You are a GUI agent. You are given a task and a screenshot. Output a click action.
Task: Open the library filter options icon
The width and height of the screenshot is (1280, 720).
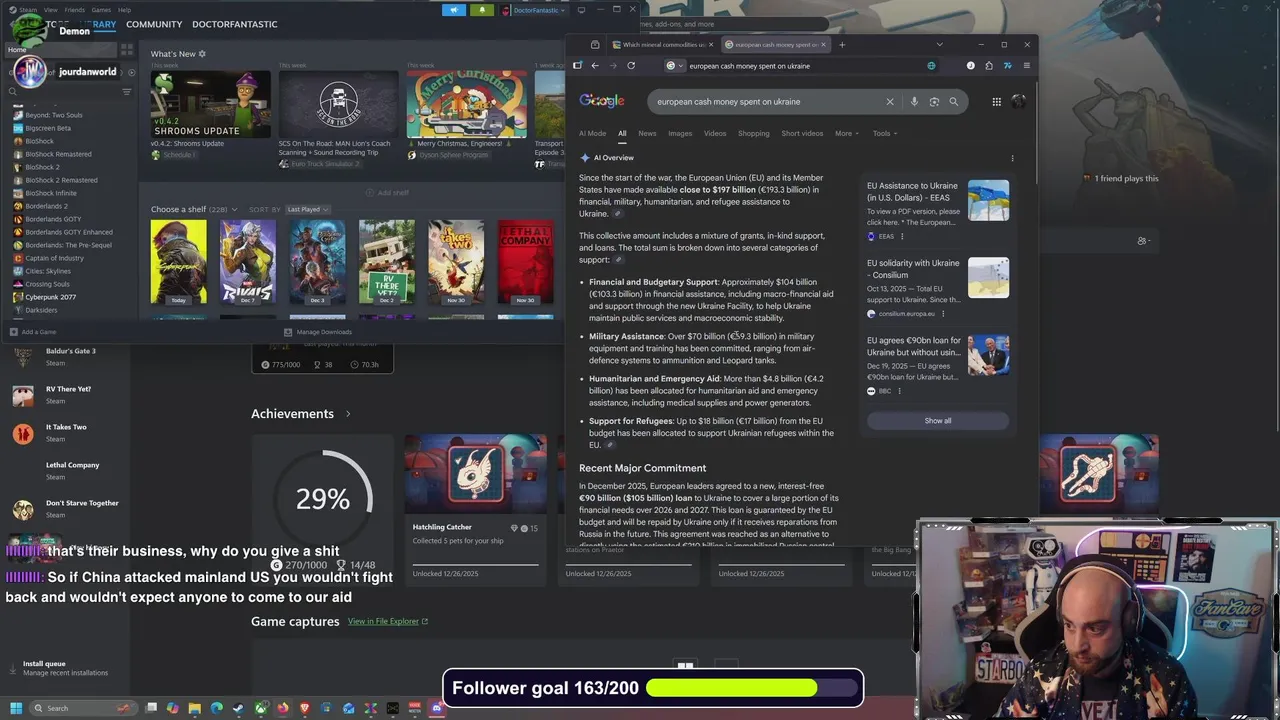point(126,92)
